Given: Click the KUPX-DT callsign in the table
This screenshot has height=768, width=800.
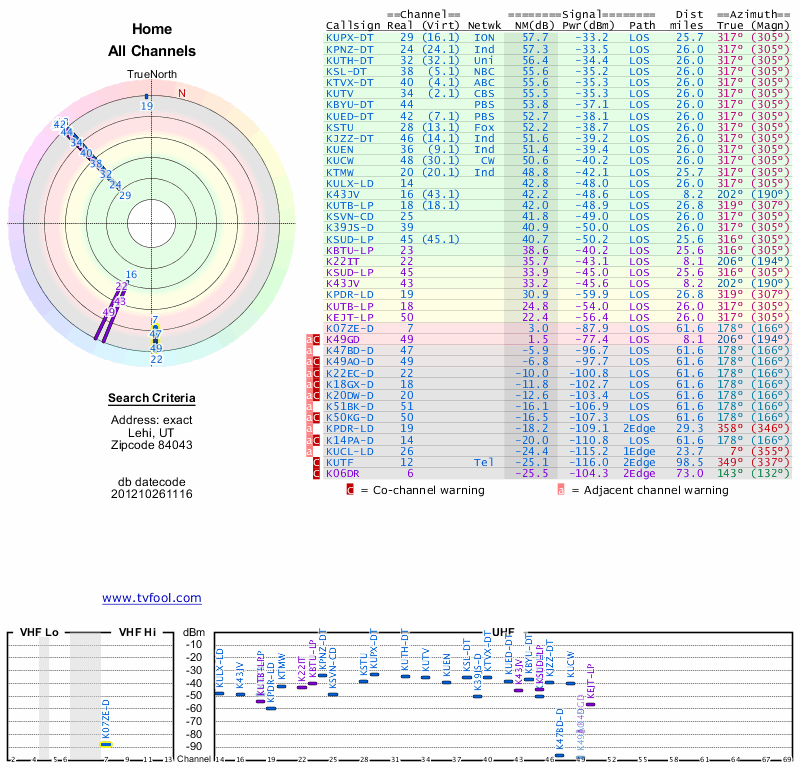Looking at the screenshot, I should pos(350,37).
